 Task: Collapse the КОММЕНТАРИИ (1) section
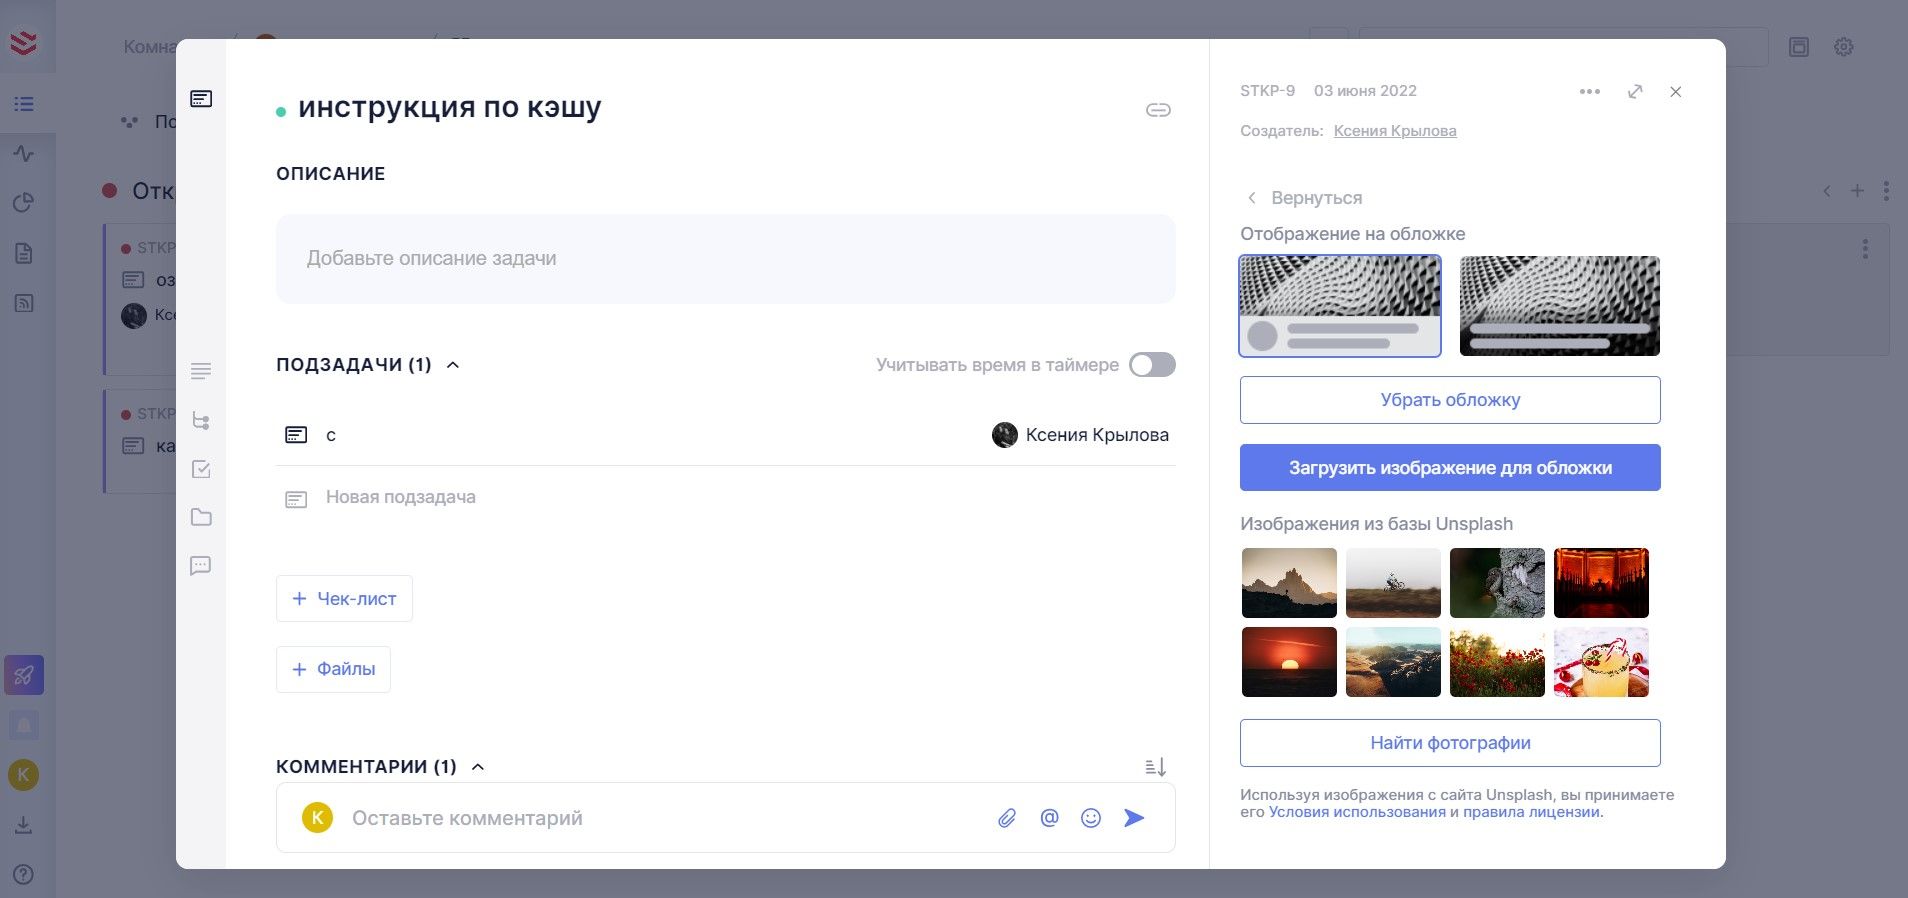[478, 767]
